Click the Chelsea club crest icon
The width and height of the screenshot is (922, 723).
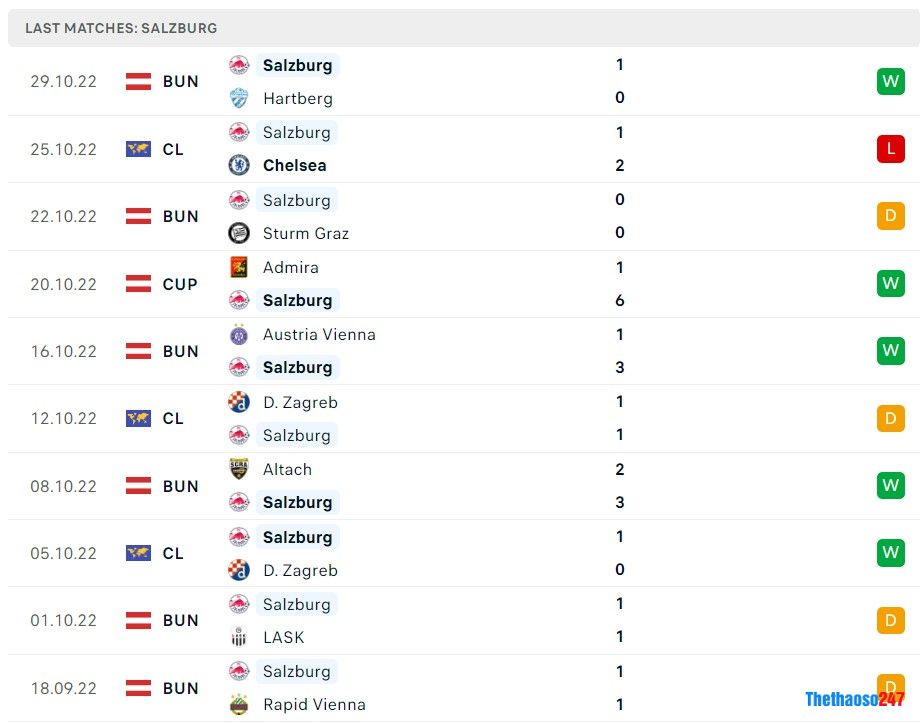(x=239, y=165)
